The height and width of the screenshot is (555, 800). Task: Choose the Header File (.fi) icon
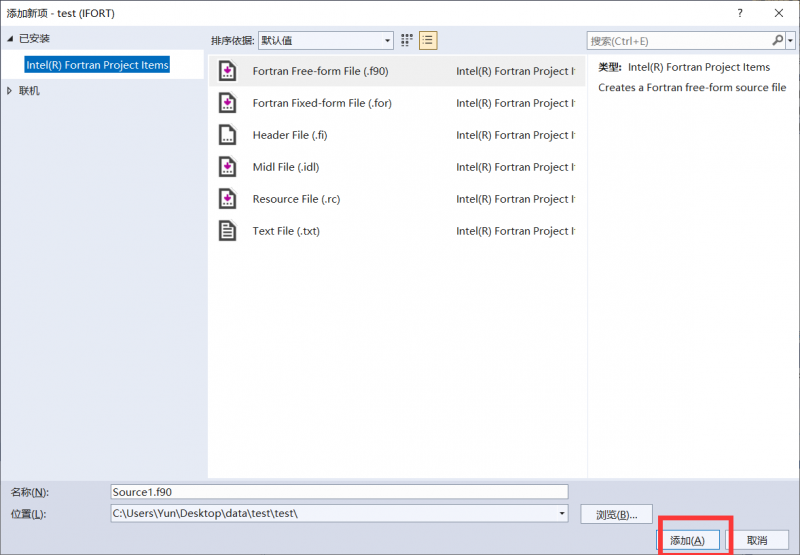pos(228,135)
